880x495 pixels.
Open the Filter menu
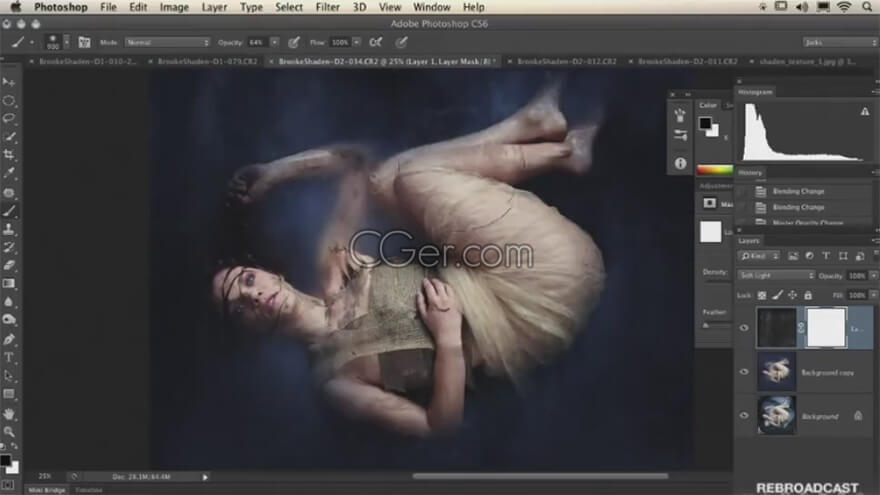(x=327, y=7)
